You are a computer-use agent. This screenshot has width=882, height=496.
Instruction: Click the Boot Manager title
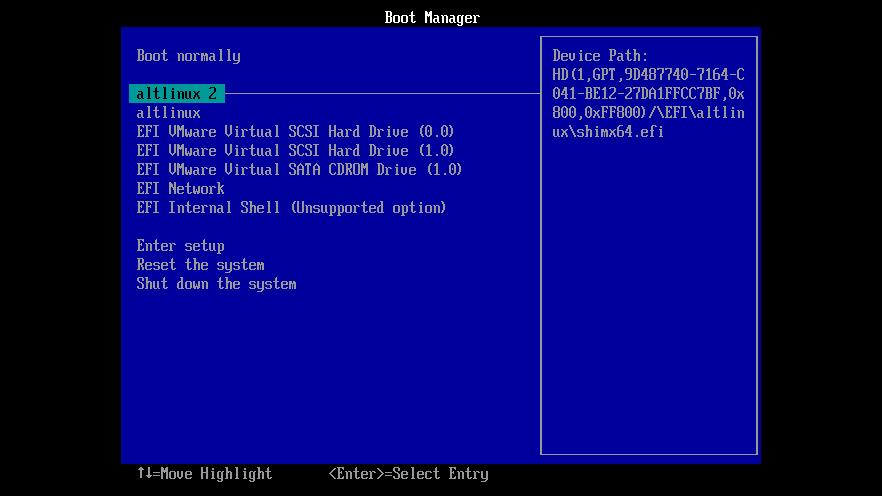point(432,18)
